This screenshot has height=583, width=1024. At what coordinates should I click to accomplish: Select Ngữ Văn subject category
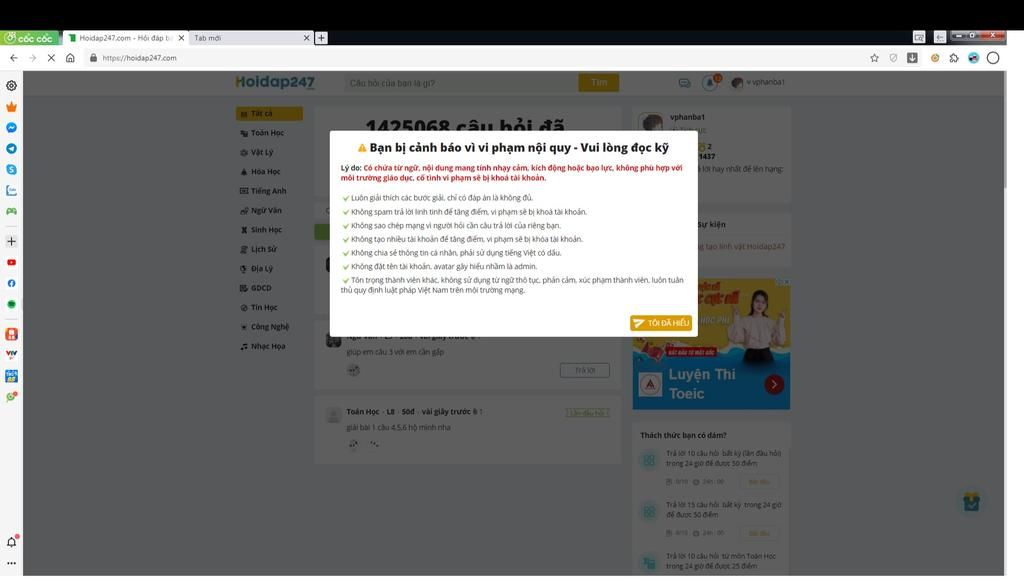click(261, 210)
